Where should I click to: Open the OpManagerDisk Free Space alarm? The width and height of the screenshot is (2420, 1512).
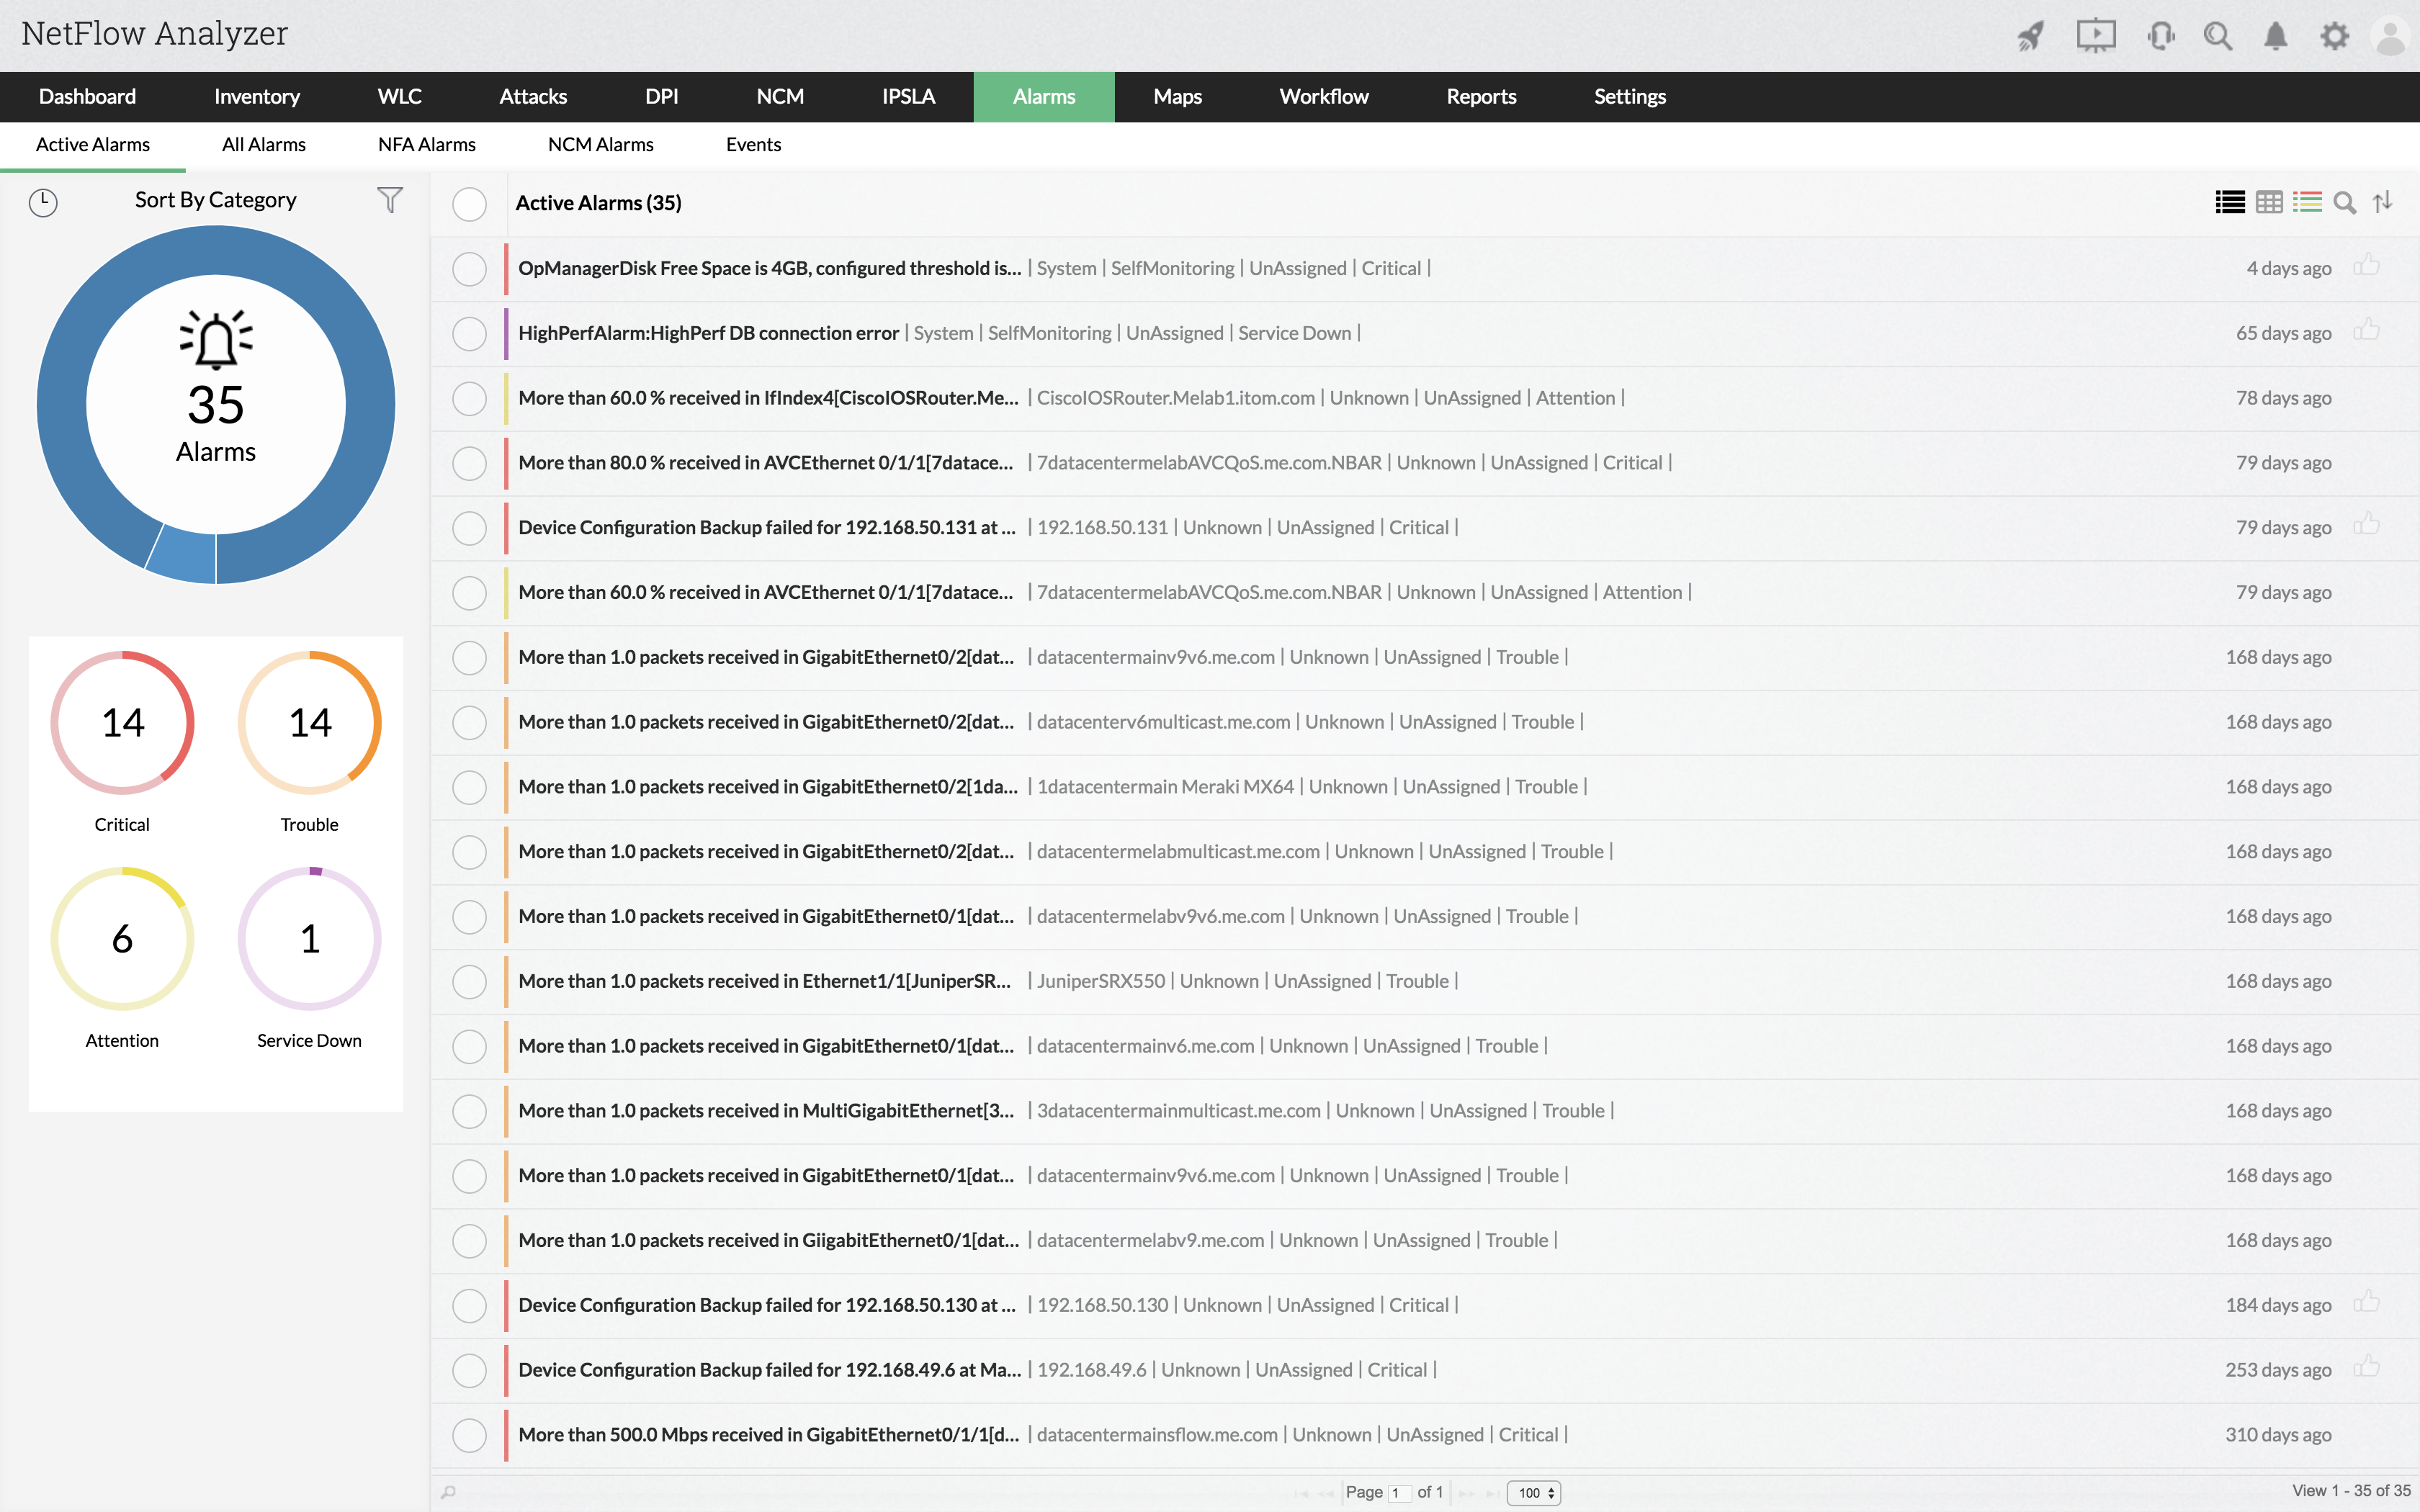click(x=768, y=268)
